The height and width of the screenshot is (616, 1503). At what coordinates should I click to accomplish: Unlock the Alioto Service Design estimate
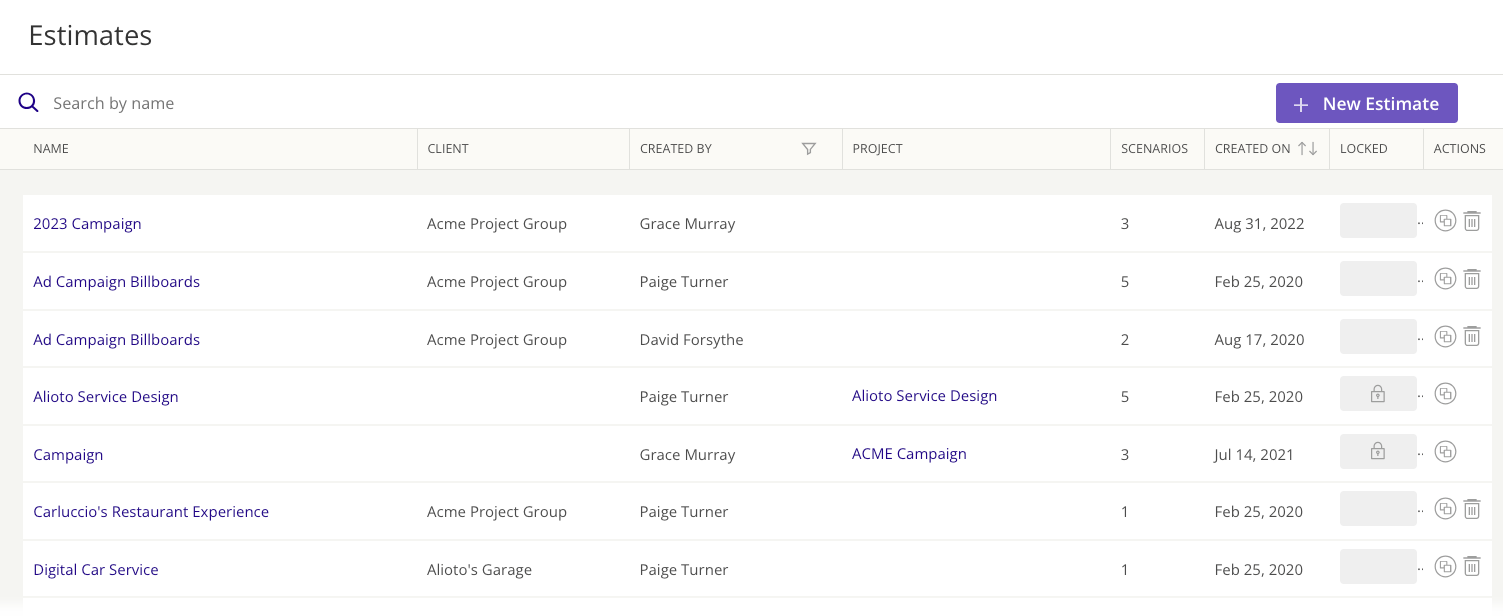[1378, 394]
